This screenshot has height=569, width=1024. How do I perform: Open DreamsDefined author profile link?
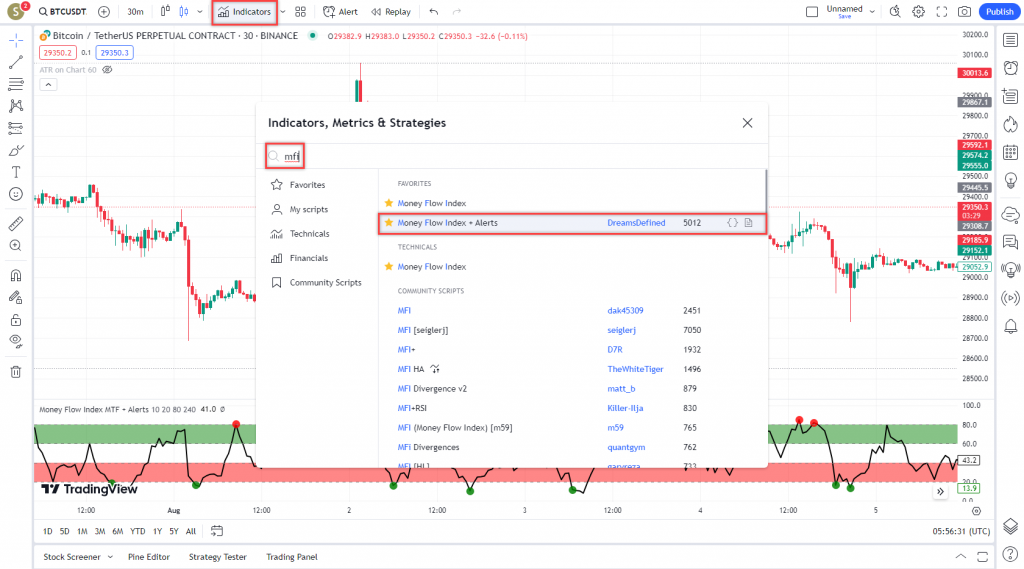pos(636,223)
